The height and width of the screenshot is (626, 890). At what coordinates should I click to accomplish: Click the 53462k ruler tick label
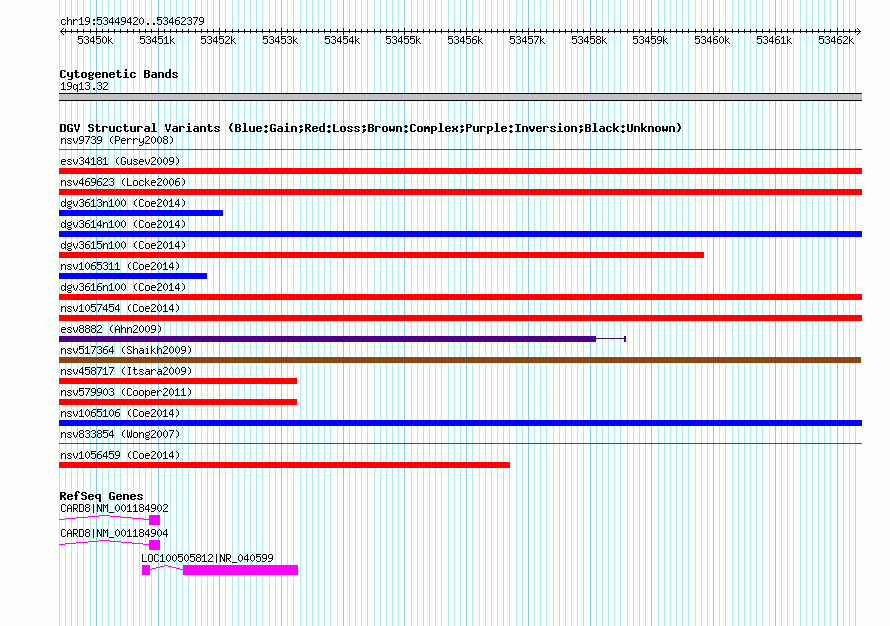(836, 40)
